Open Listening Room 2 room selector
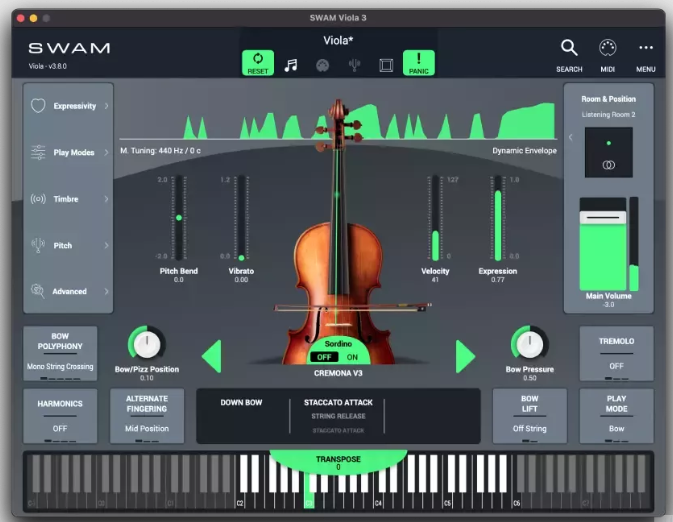 click(608, 115)
